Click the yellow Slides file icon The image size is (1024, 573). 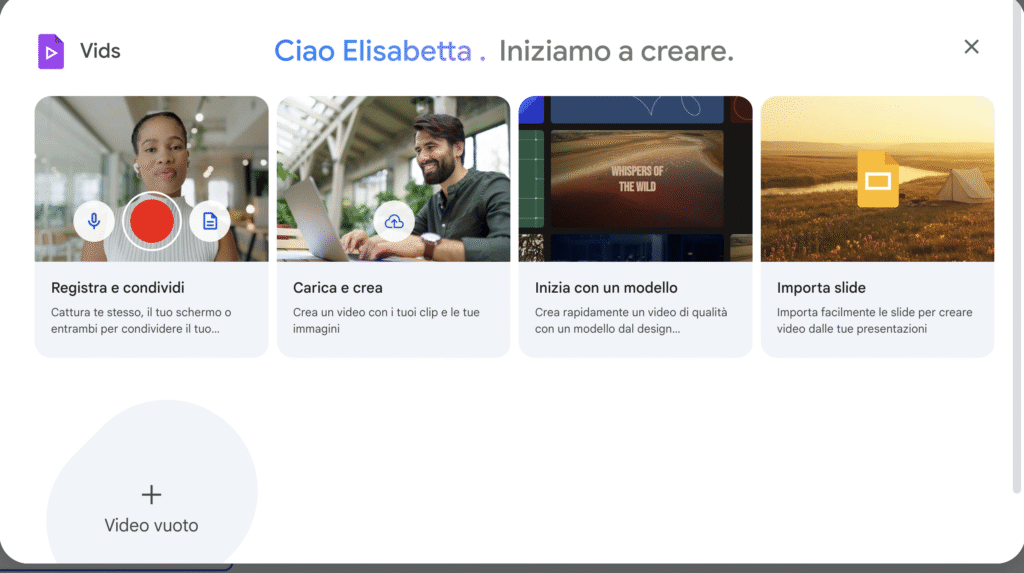[x=878, y=179]
